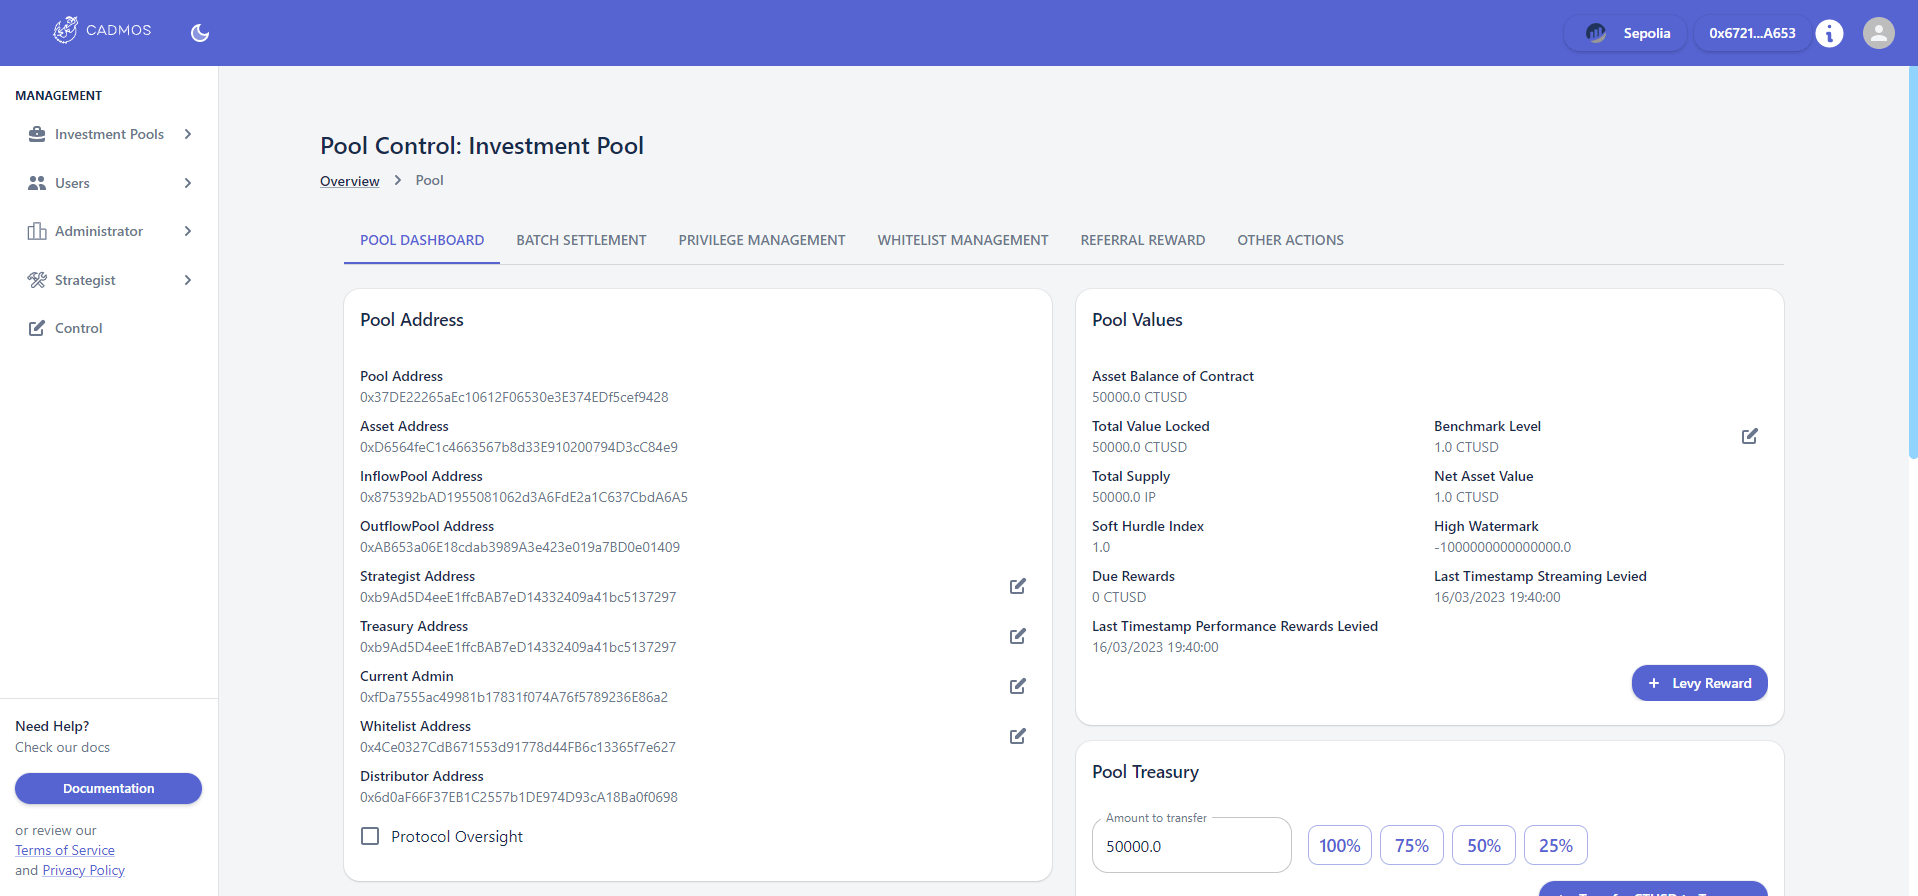
Task: Select InflowPool Address value 0x875392bAD...
Action: 524,497
